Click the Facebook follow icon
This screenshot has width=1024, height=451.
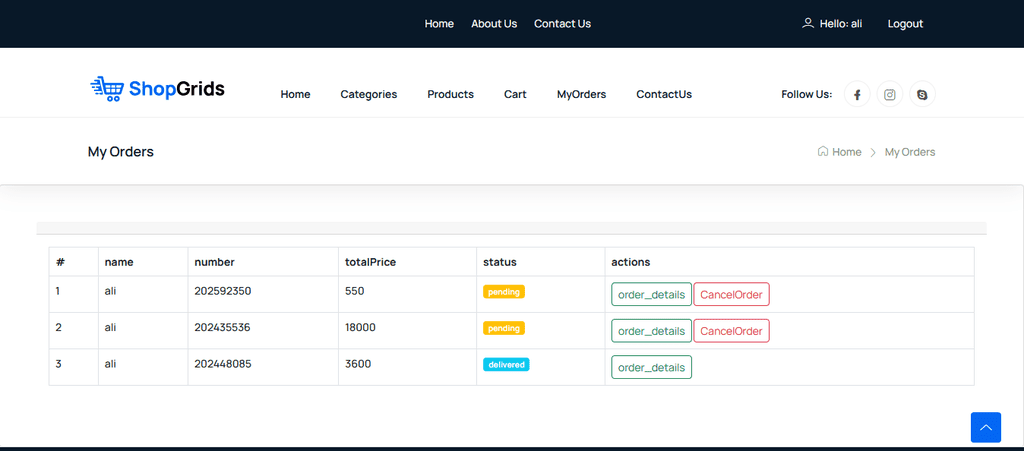tap(857, 95)
